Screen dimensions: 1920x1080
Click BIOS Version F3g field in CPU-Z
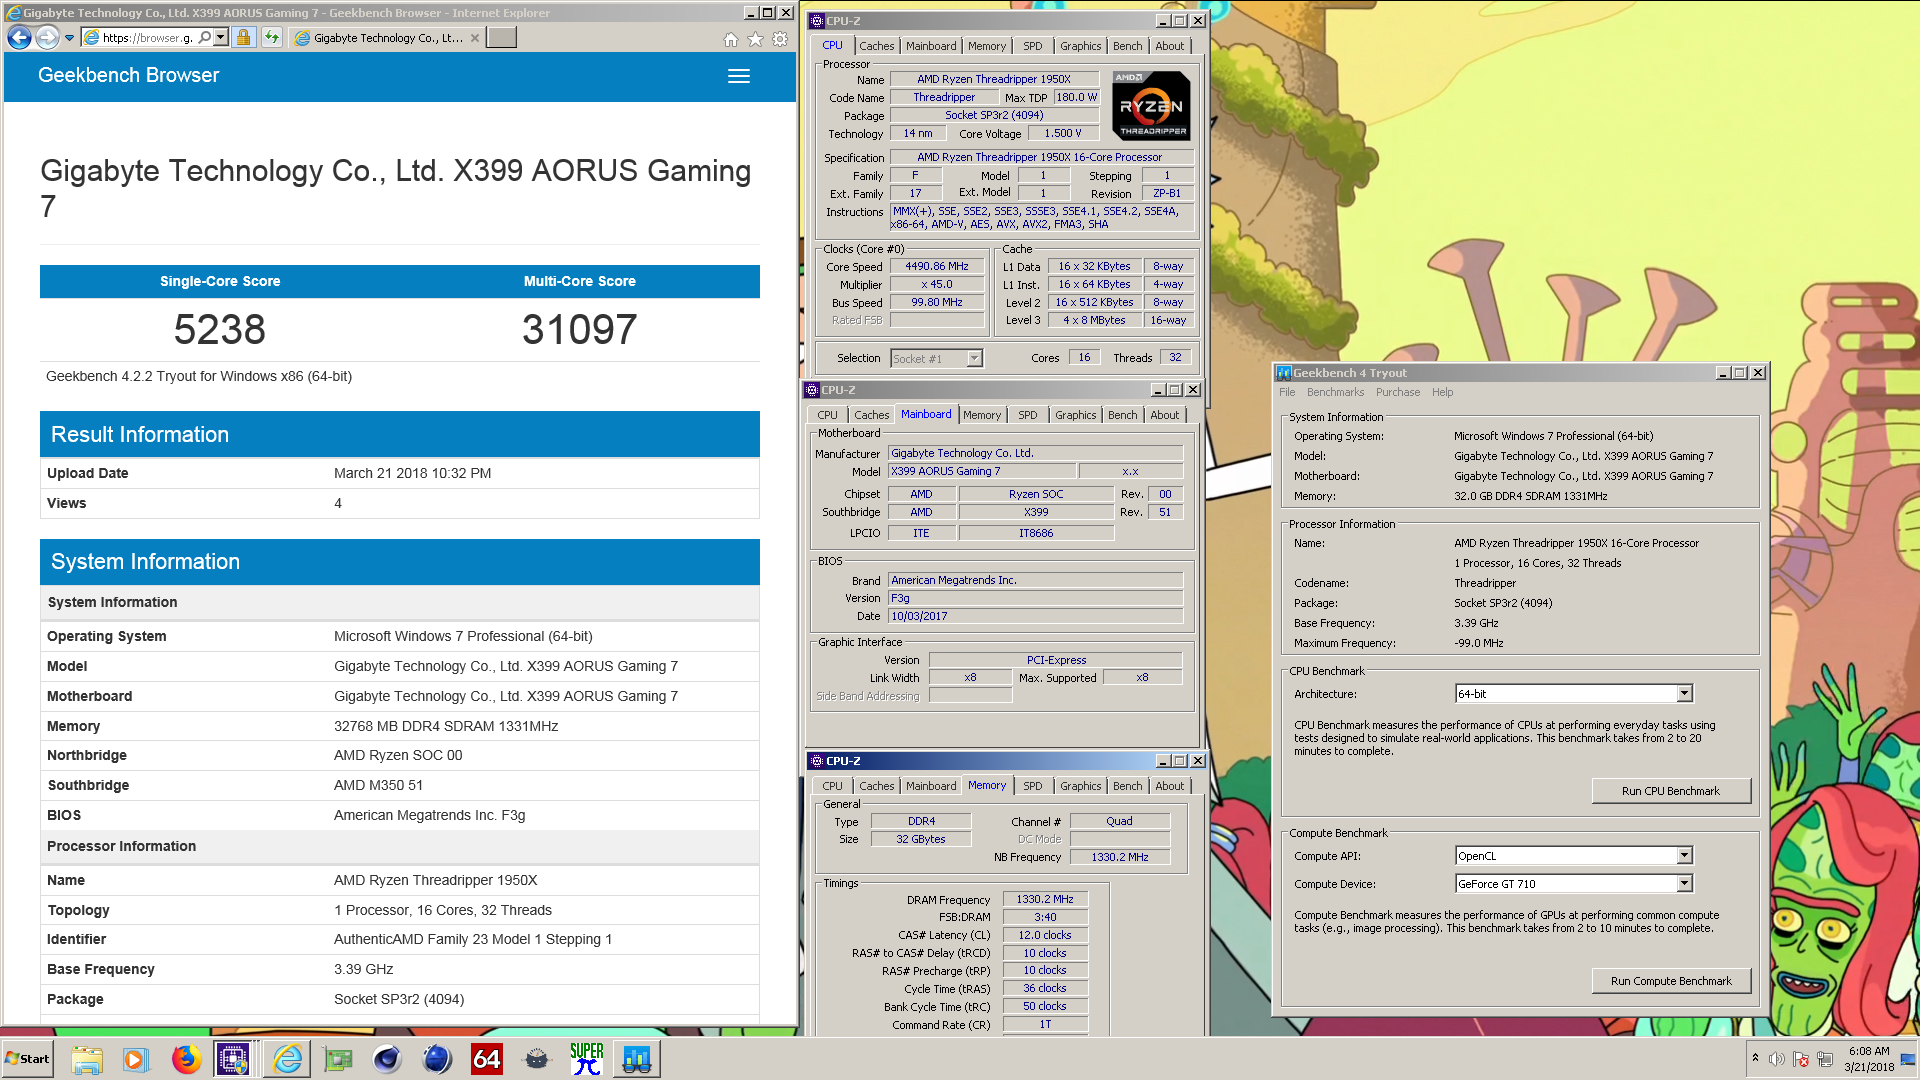pyautogui.click(x=1035, y=598)
